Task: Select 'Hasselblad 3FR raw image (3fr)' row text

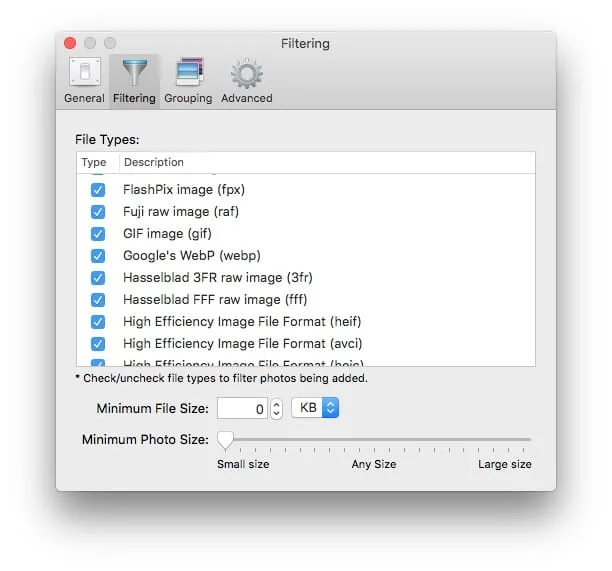Action: [218, 277]
